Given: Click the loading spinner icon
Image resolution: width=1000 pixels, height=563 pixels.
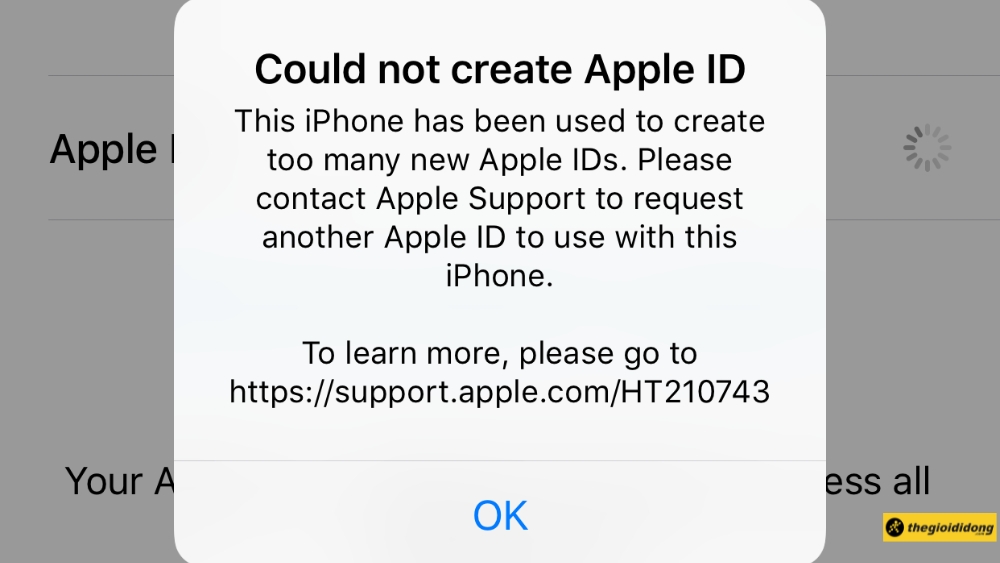Looking at the screenshot, I should pos(927,148).
